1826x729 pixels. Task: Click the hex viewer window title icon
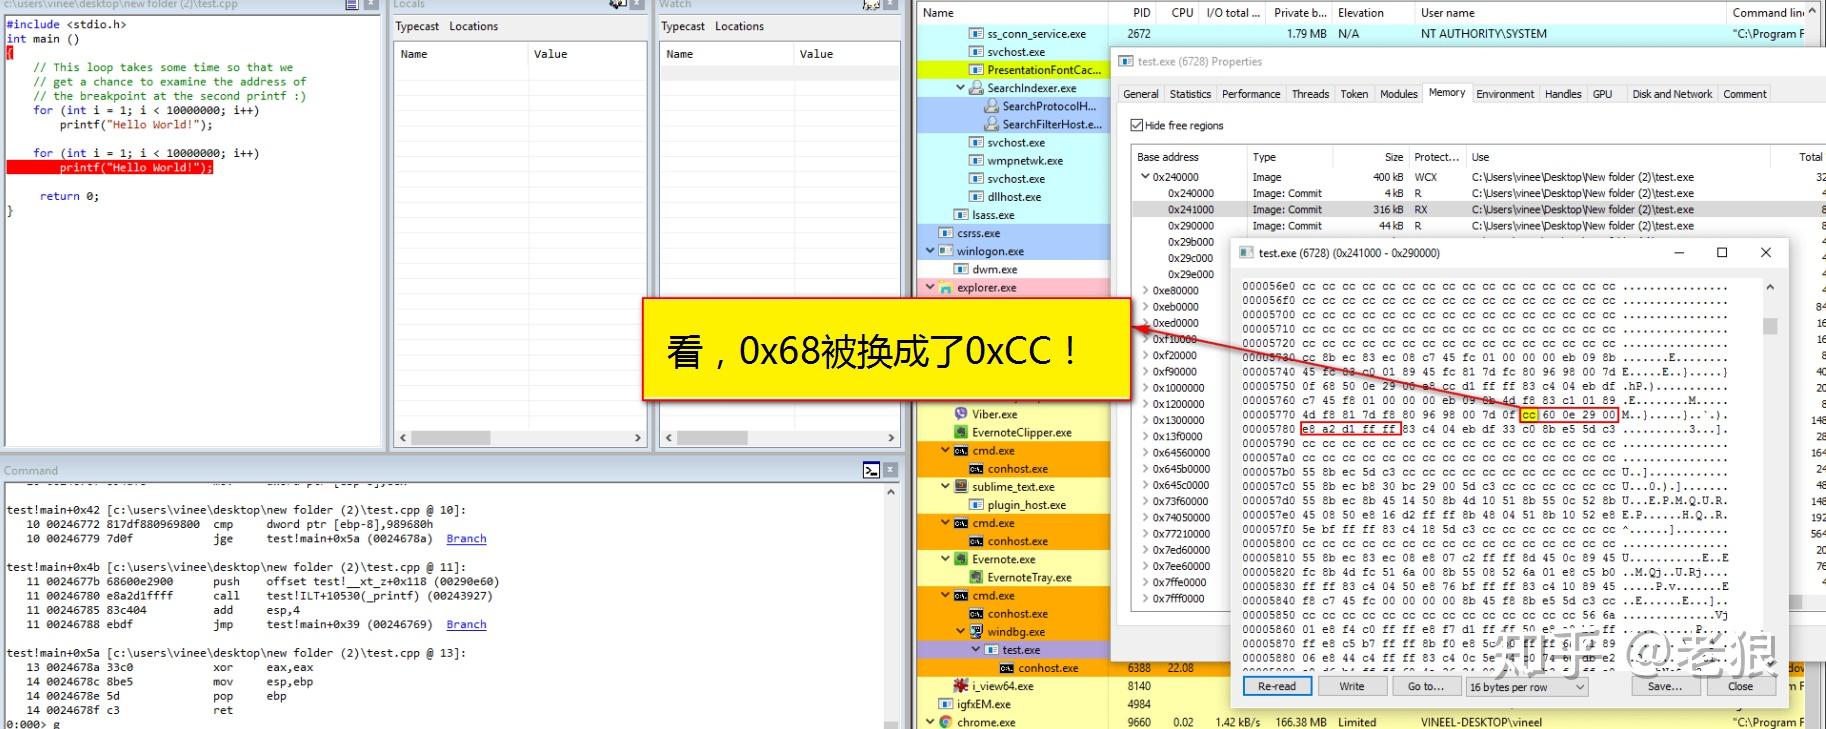[x=1246, y=253]
